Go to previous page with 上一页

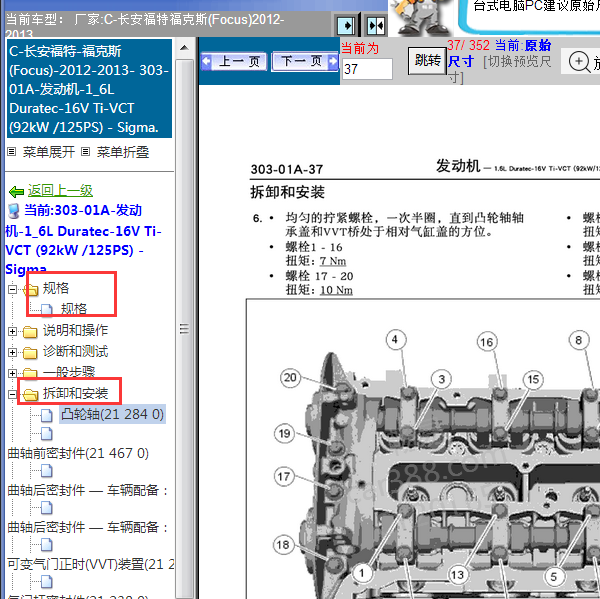(235, 62)
